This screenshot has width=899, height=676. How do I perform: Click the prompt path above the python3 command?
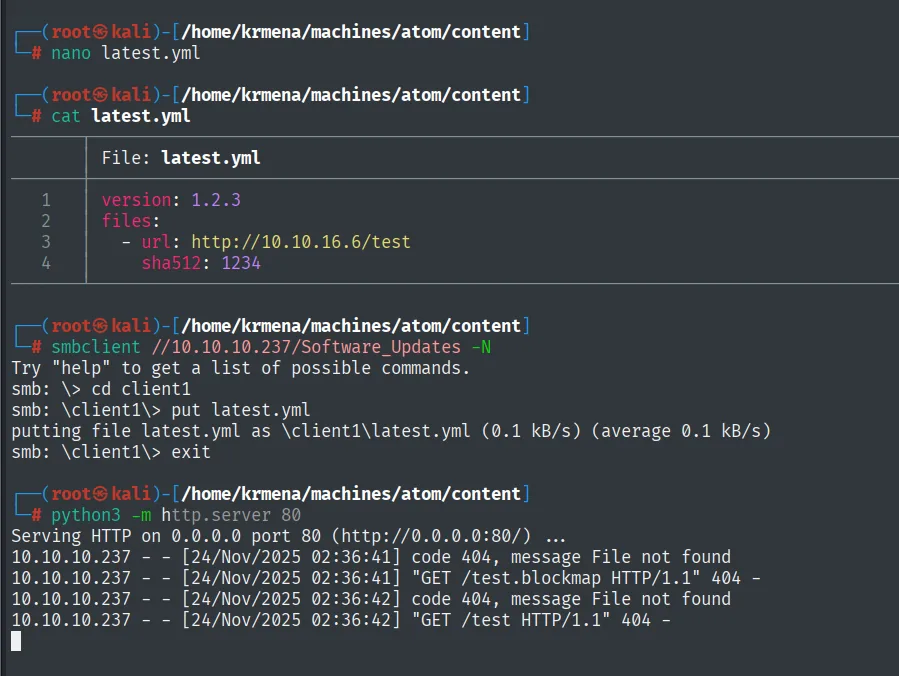tap(351, 494)
